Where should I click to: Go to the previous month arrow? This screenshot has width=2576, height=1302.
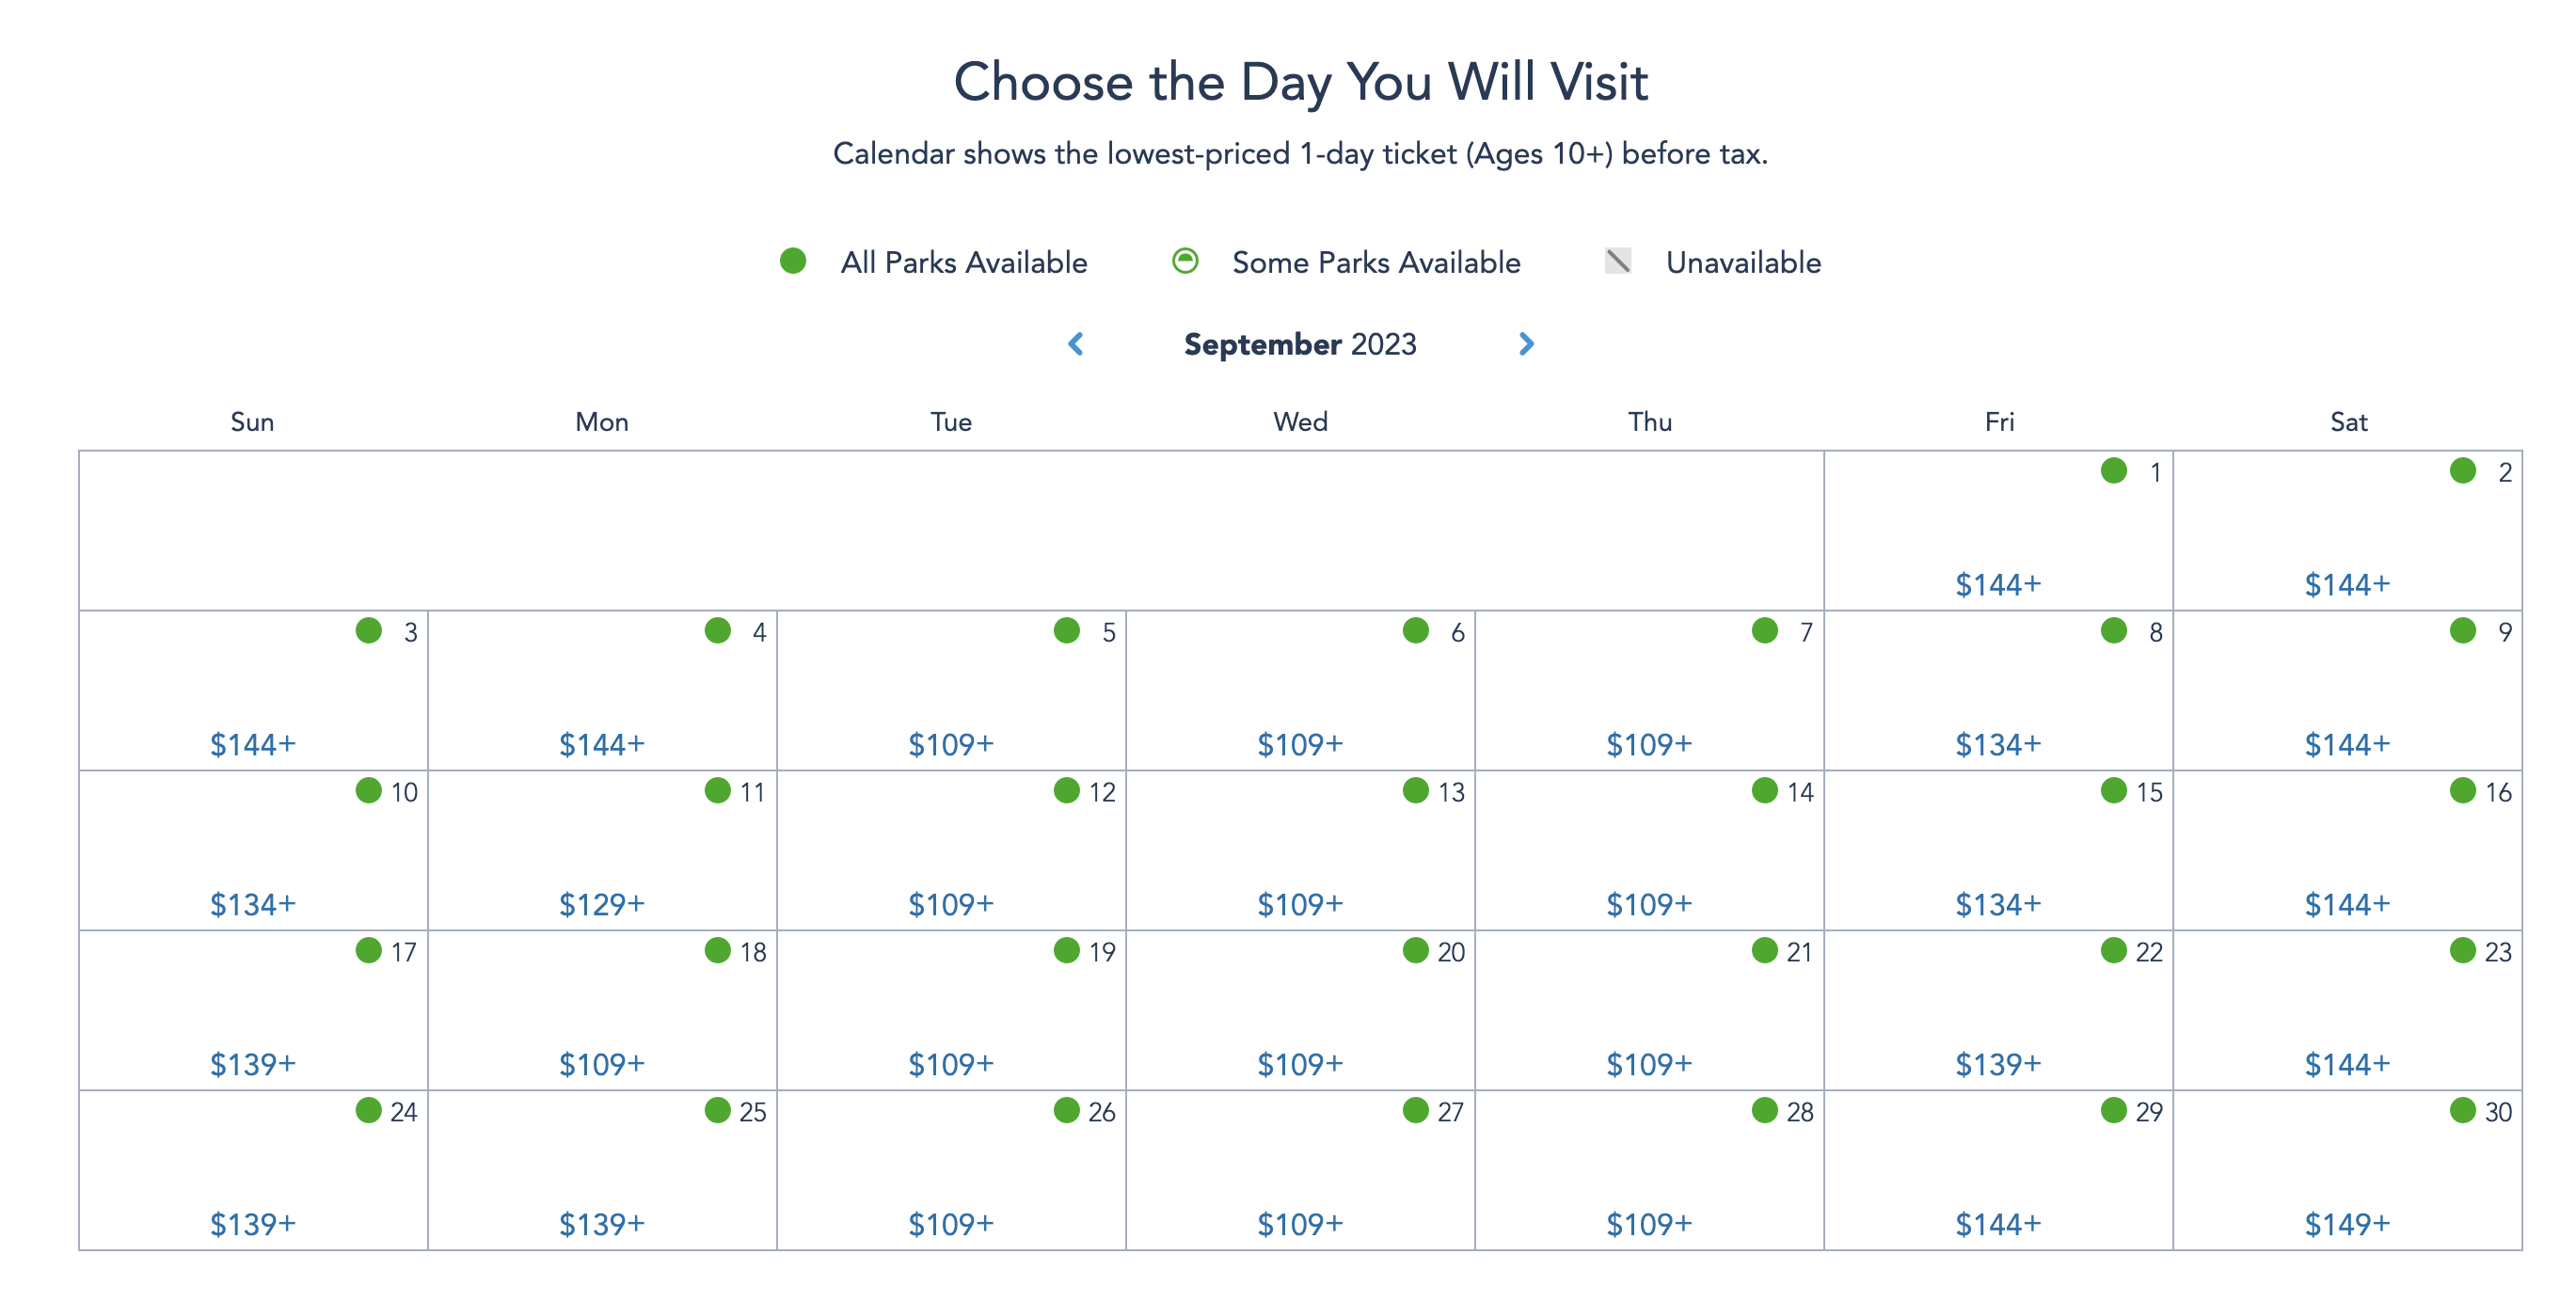(x=1076, y=344)
